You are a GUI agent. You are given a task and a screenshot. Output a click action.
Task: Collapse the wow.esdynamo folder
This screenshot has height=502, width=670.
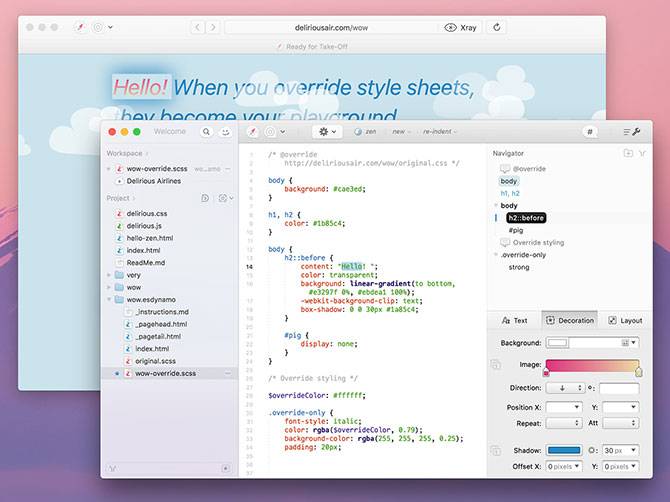(x=109, y=300)
